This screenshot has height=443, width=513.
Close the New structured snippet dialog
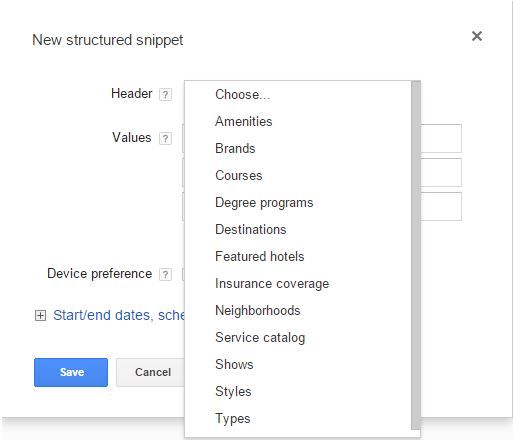coord(477,36)
